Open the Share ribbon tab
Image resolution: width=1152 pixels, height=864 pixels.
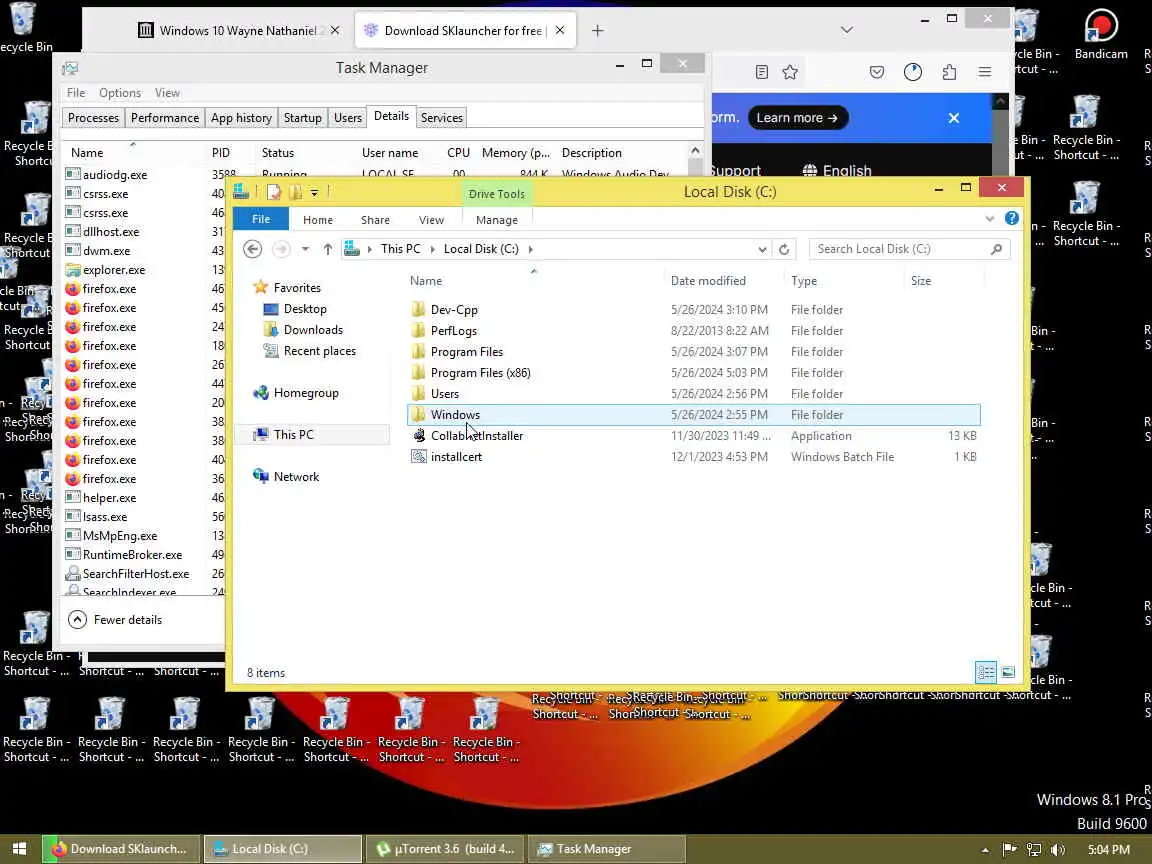coord(375,220)
